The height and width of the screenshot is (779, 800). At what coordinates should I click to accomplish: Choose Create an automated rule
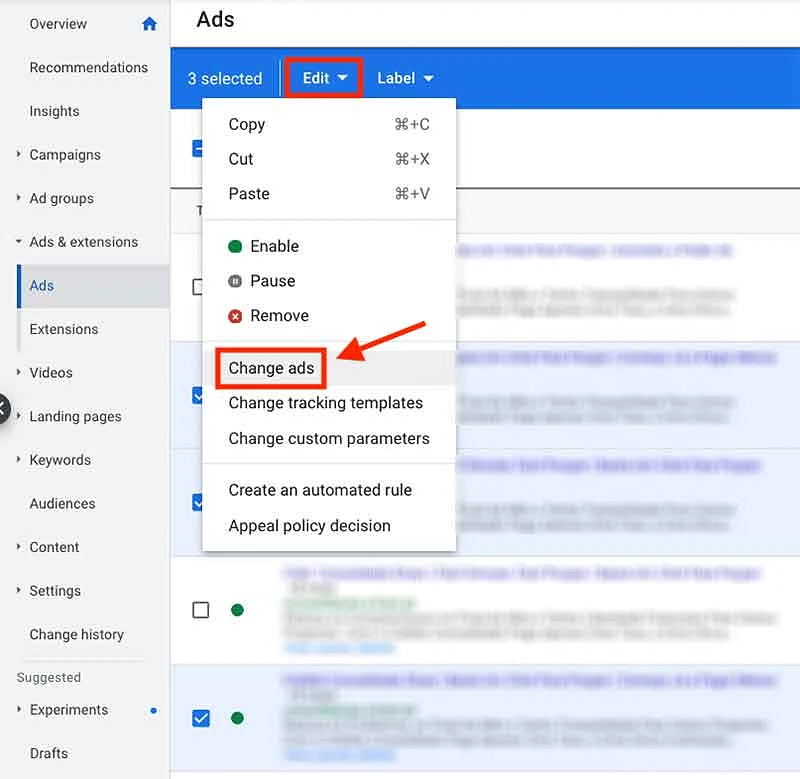329,490
